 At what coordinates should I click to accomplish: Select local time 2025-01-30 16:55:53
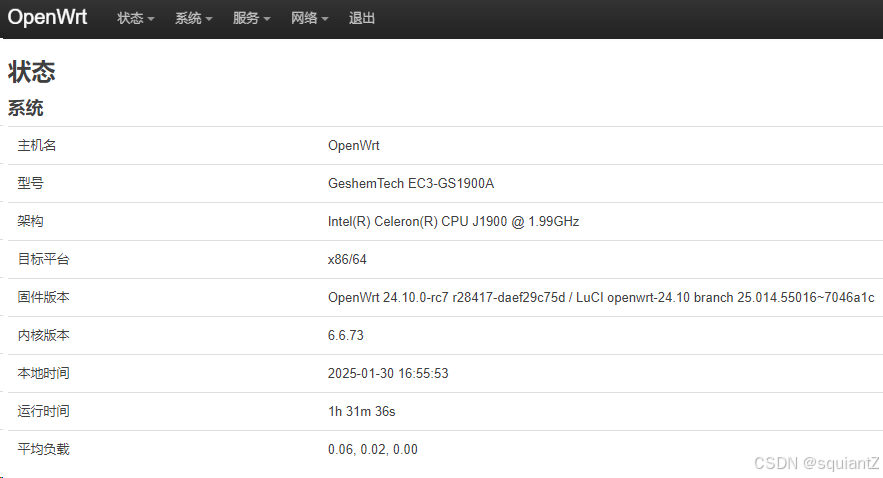point(388,373)
